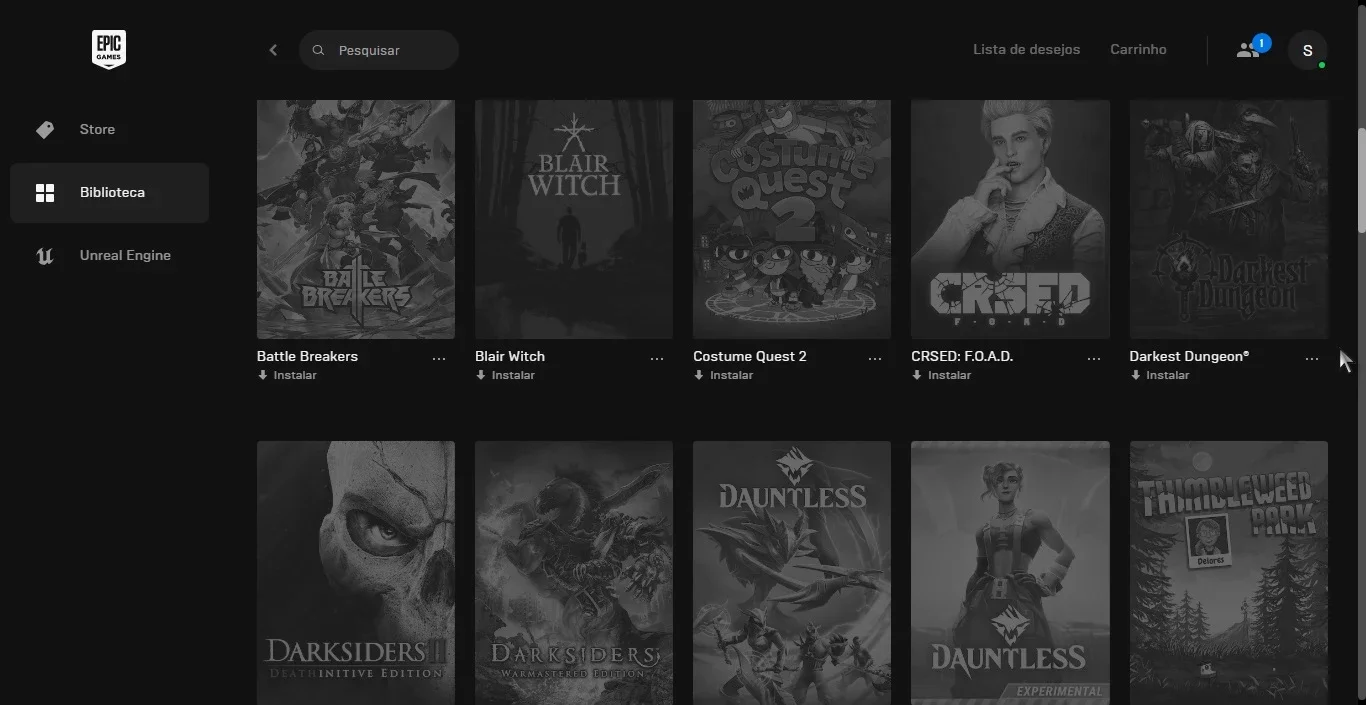
Task: Open Lista de desejos
Action: point(1026,49)
